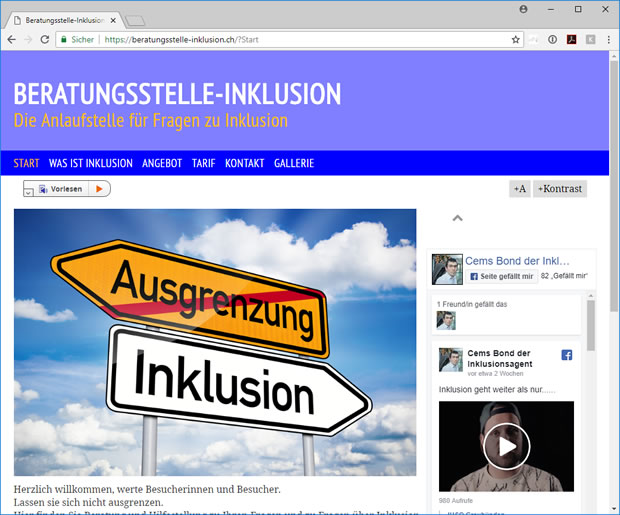This screenshot has width=620, height=515.
Task: Toggle high contrast with +Kontrast button
Action: click(x=560, y=189)
